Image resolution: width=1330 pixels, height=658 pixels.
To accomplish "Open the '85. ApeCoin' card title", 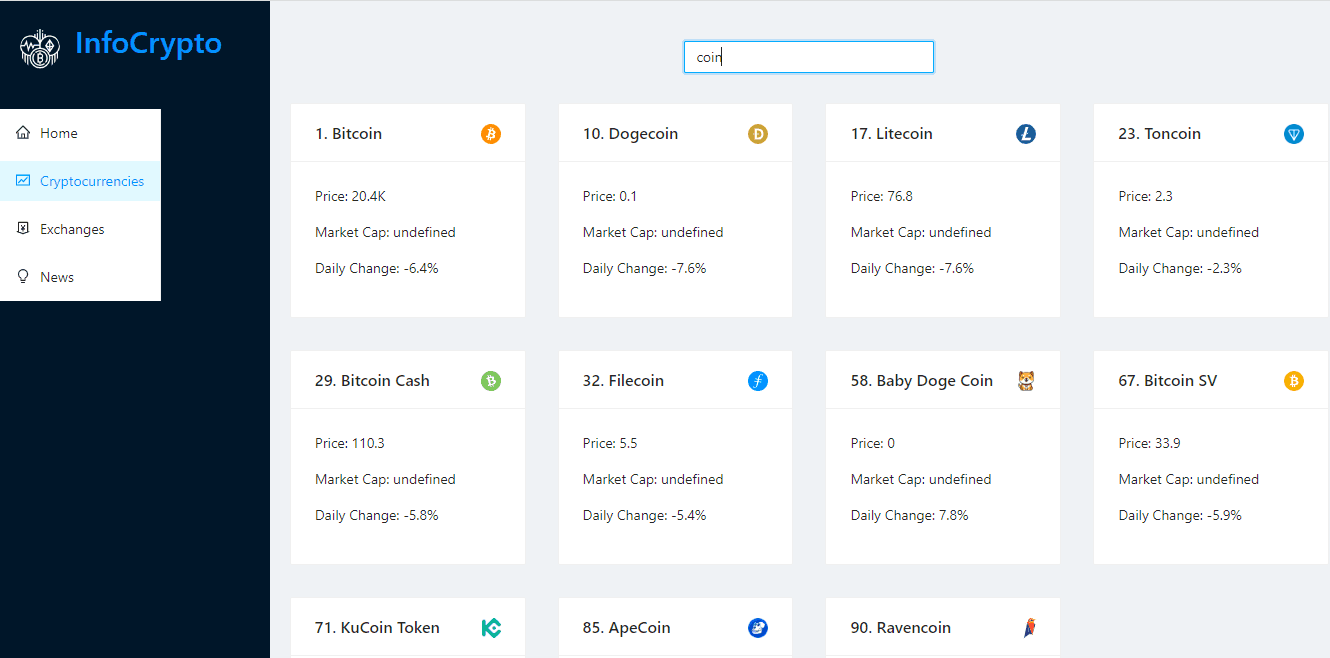I will click(626, 628).
